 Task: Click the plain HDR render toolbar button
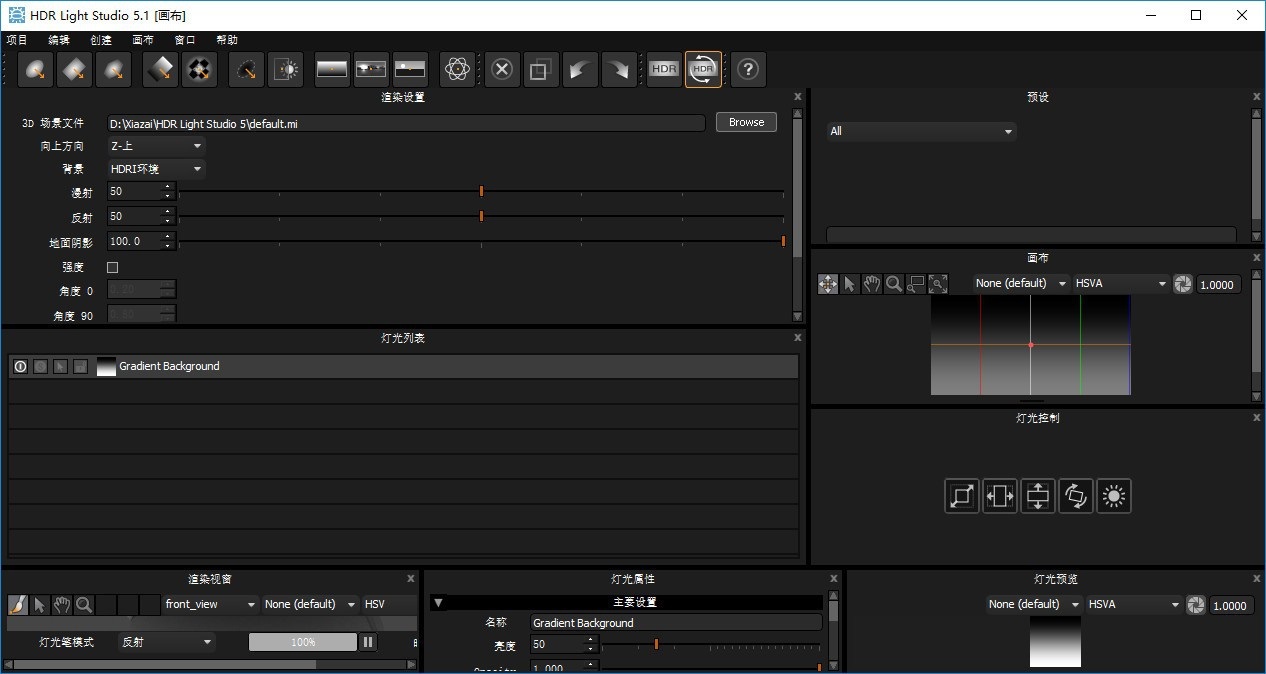point(664,70)
